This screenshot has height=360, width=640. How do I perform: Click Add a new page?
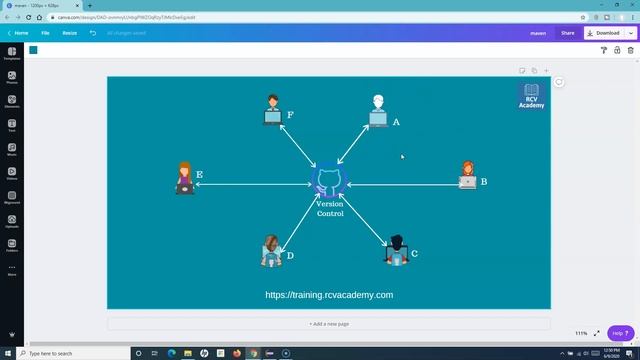[329, 324]
